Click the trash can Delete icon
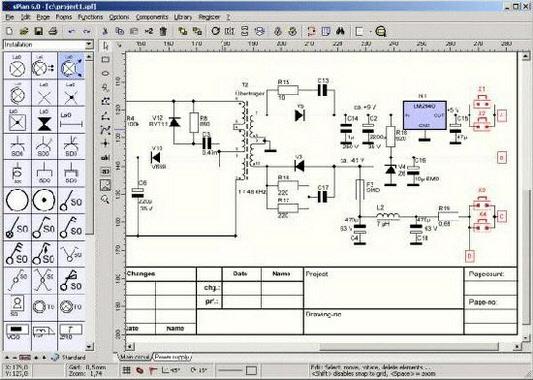 [163, 31]
